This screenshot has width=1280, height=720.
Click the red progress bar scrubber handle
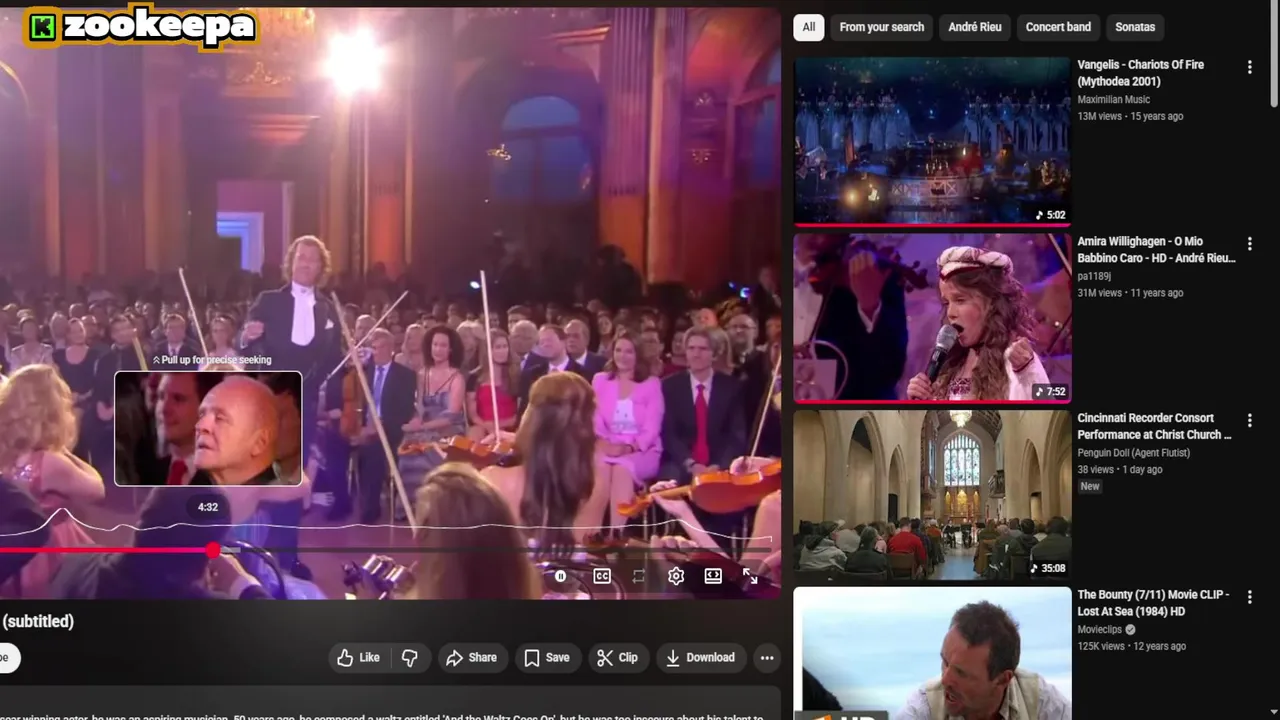pyautogui.click(x=214, y=550)
